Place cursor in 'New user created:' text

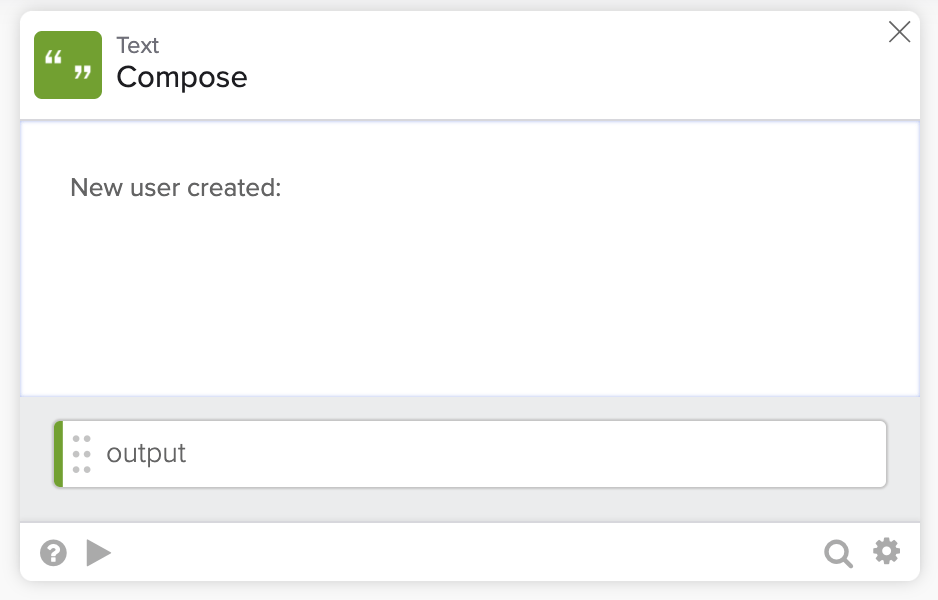coord(176,187)
